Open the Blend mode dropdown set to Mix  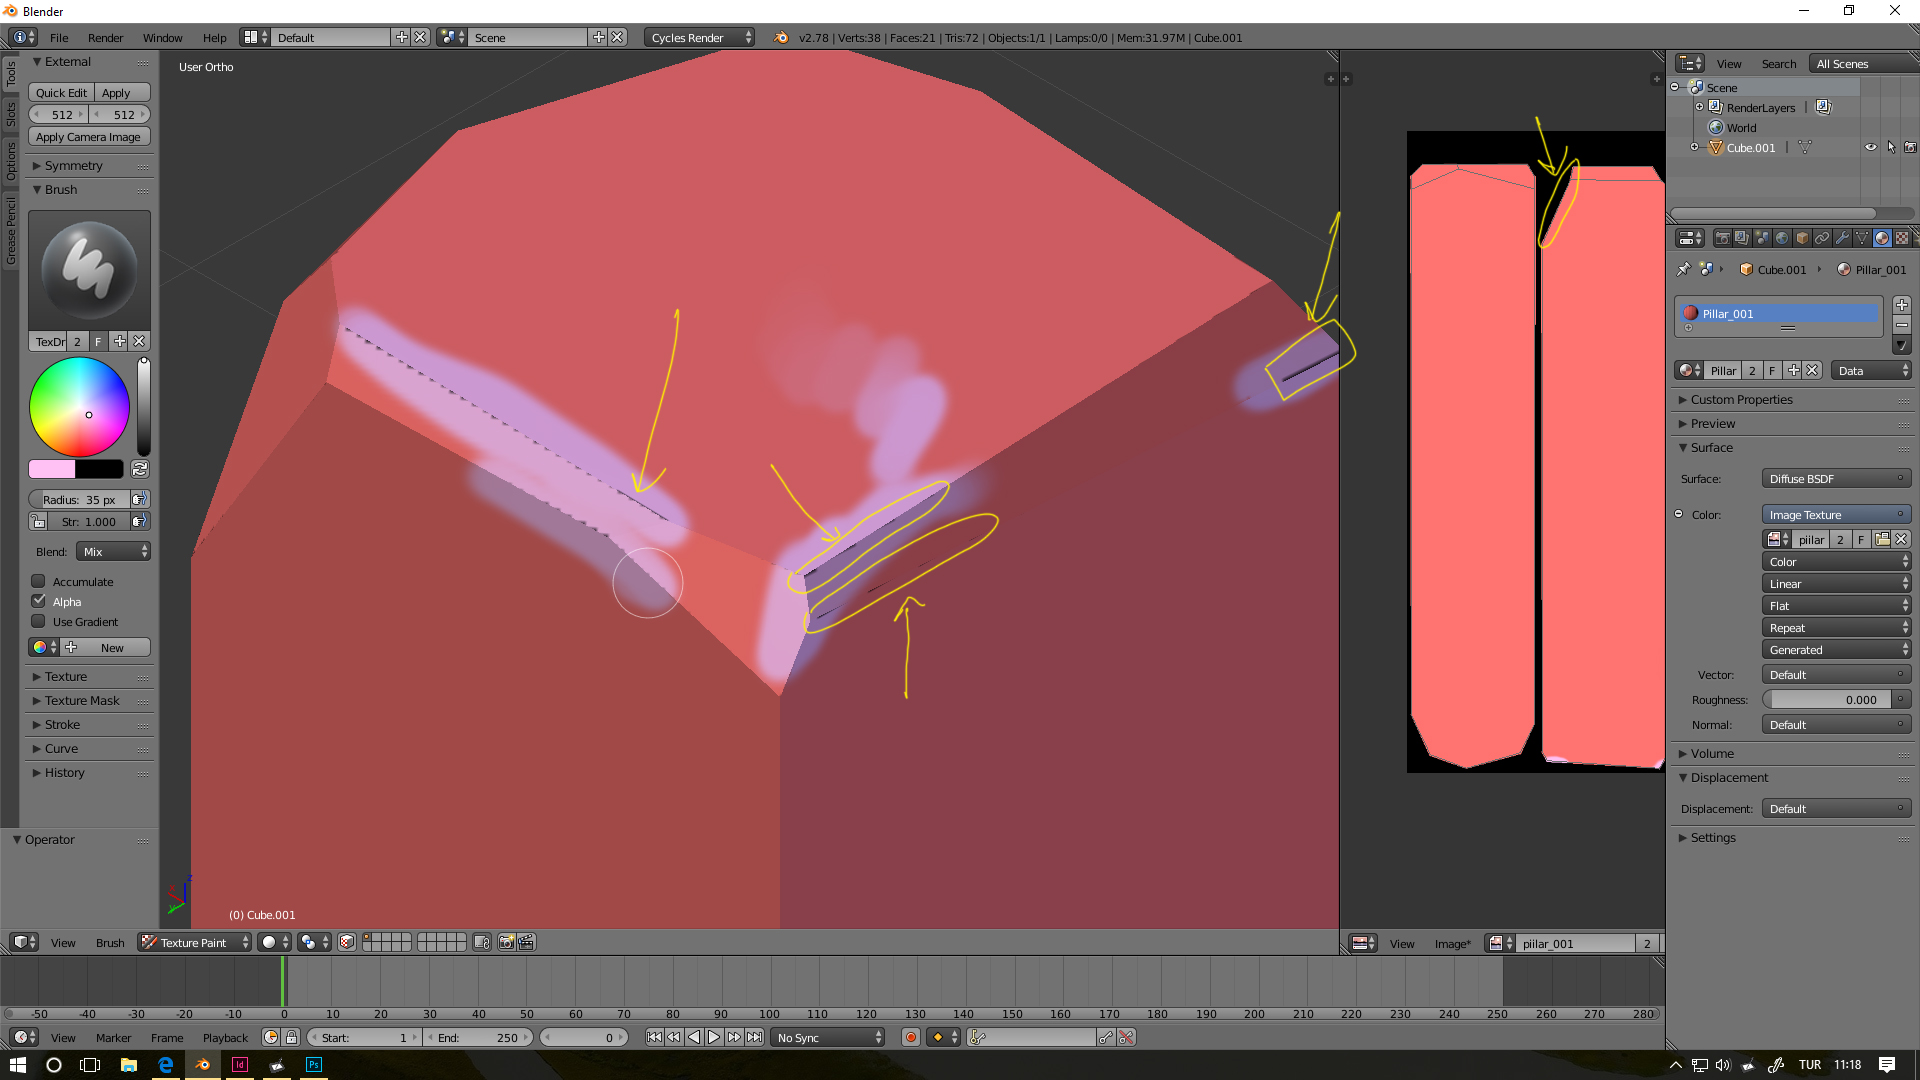point(112,551)
